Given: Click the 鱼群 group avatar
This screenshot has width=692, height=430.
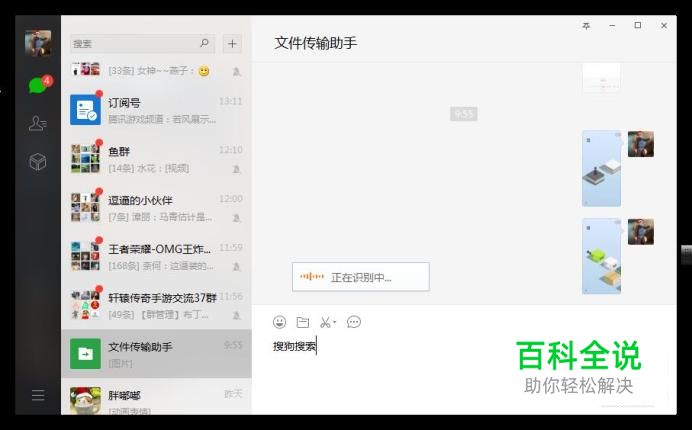Looking at the screenshot, I should click(x=86, y=158).
